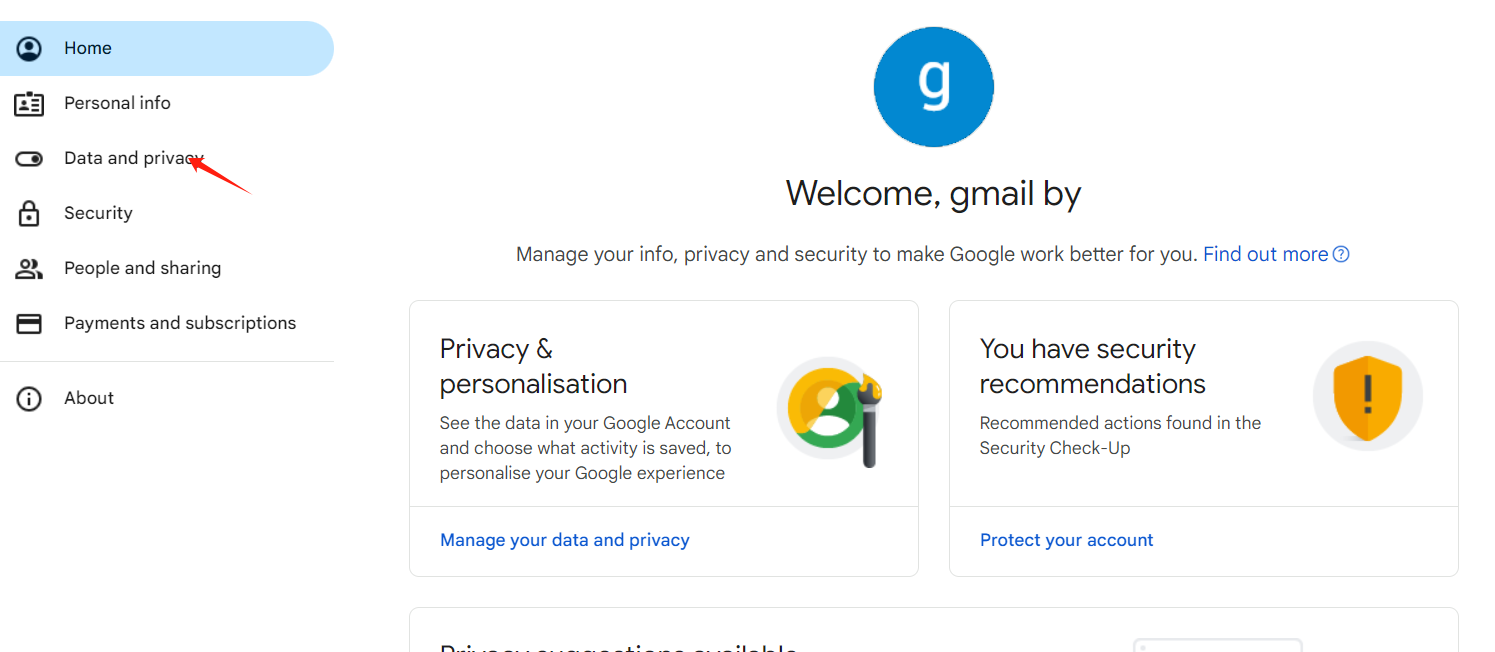Click the People and sharing icon
The image size is (1495, 652).
pyautogui.click(x=30, y=268)
